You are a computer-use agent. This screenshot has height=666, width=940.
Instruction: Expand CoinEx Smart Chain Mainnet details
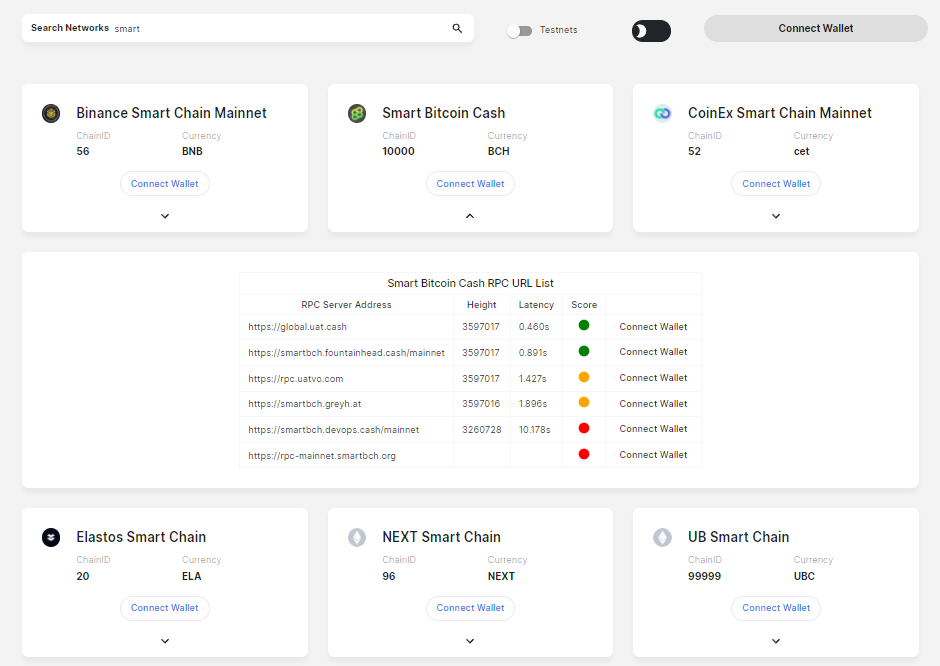tap(776, 216)
